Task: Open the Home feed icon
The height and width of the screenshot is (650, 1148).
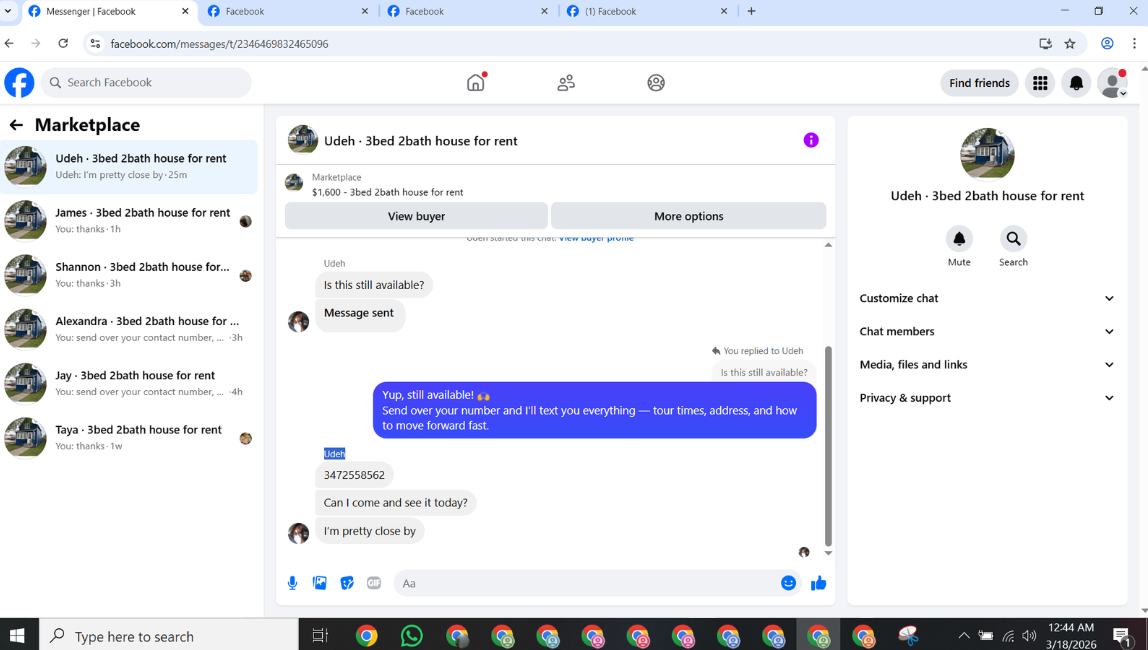Action: [x=476, y=83]
